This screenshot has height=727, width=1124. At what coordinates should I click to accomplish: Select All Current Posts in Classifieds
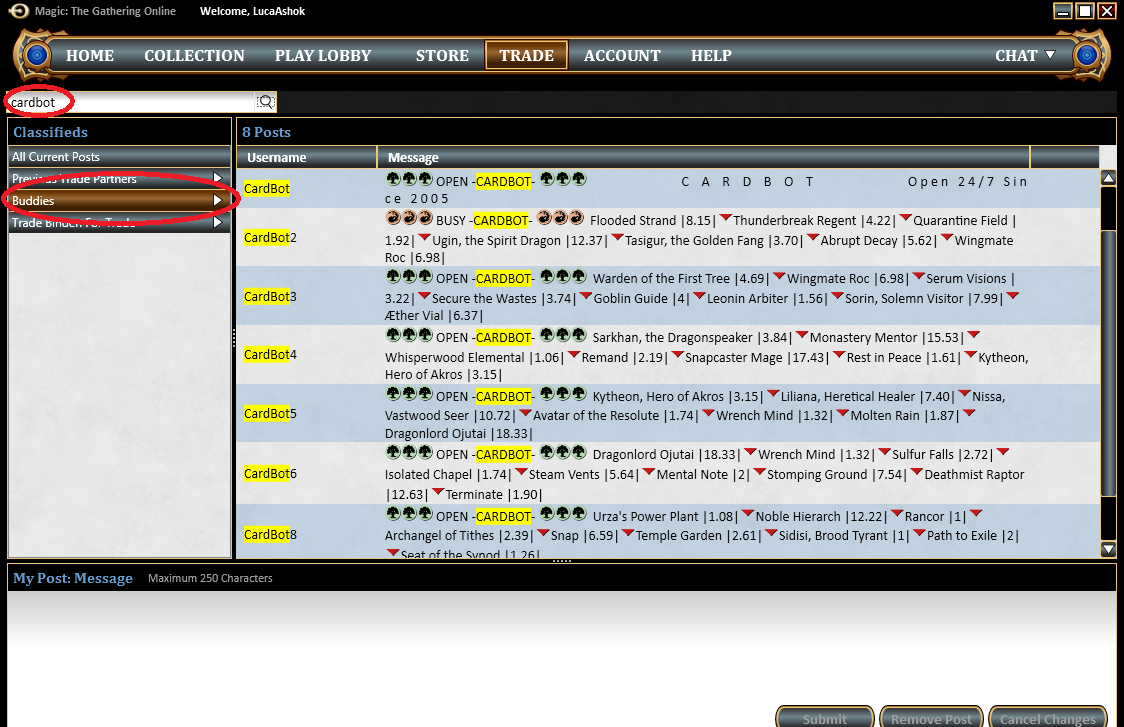coord(56,157)
